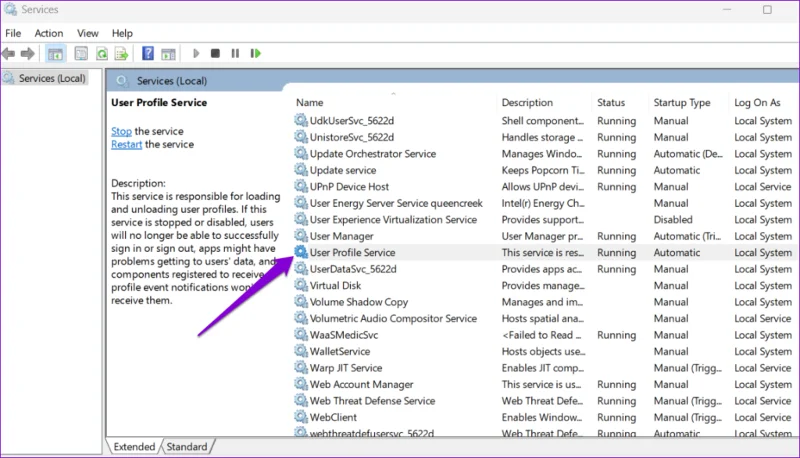Viewport: 800px width, 458px height.
Task: Open the blue Help toolbar icon
Action: (x=148, y=53)
